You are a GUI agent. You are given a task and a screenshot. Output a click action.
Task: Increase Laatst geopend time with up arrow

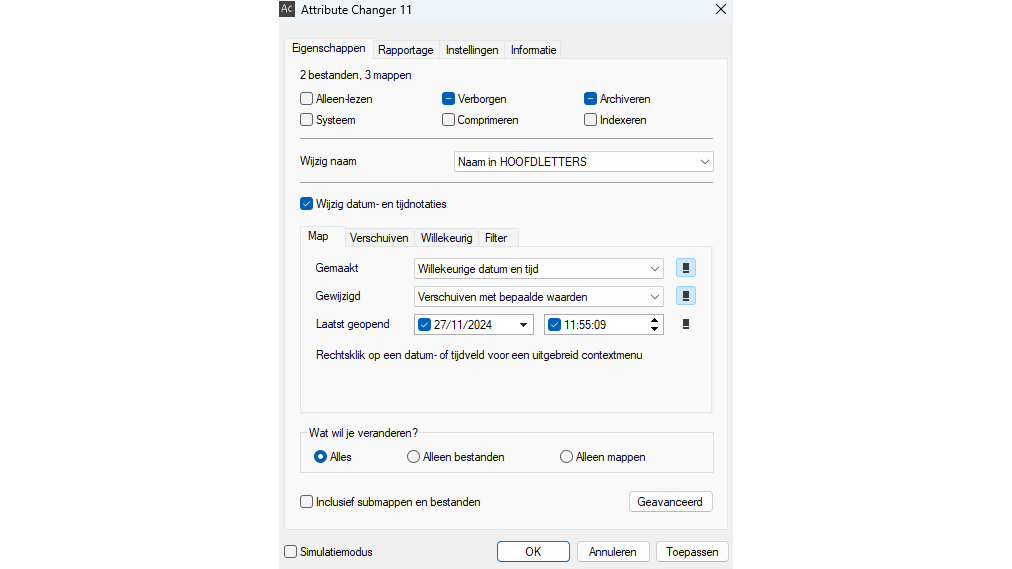click(655, 320)
